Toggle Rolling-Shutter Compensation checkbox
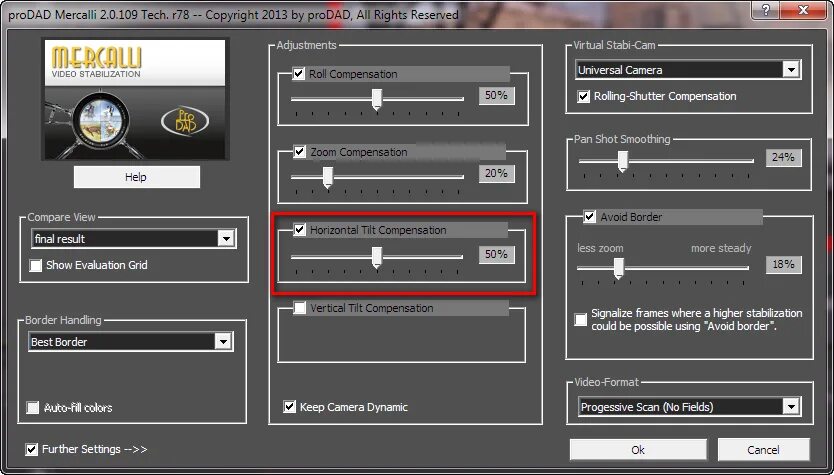 tap(583, 96)
